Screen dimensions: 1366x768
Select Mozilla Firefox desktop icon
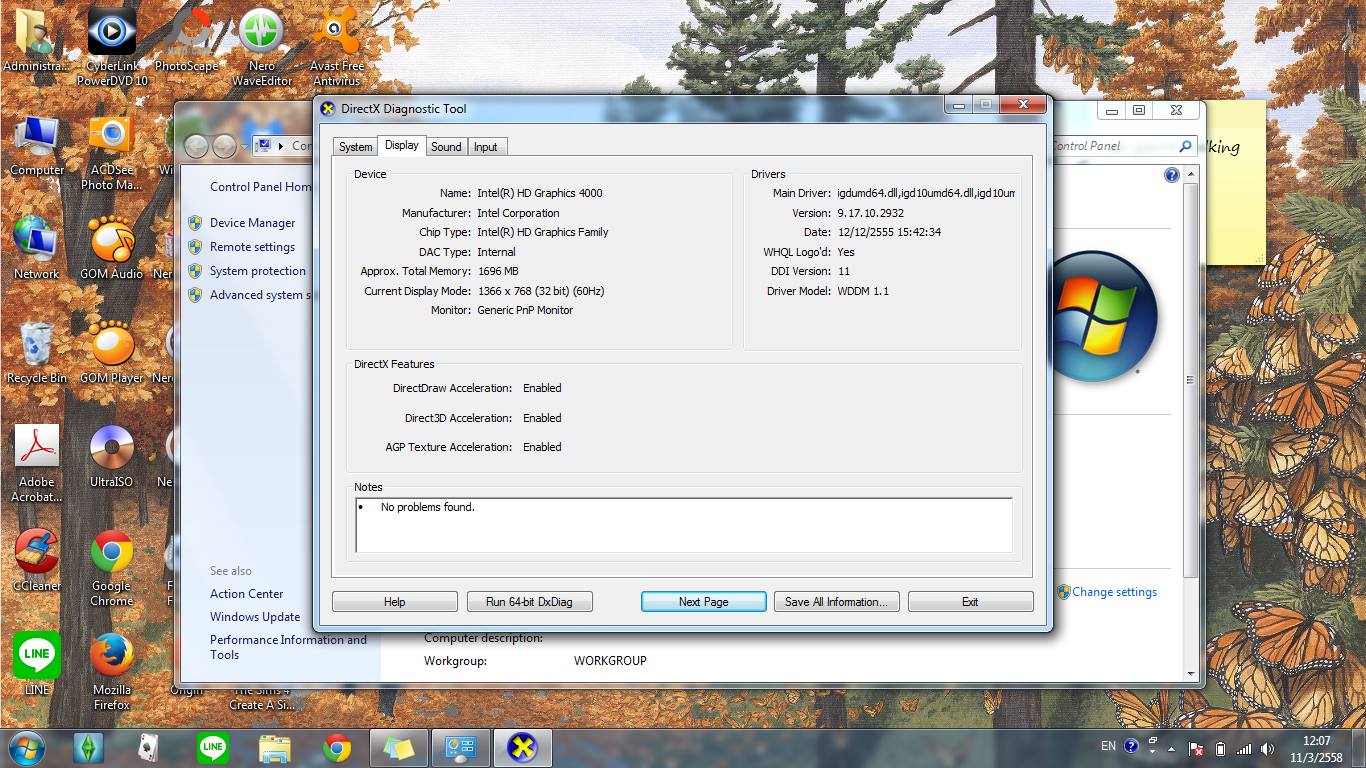(x=111, y=671)
